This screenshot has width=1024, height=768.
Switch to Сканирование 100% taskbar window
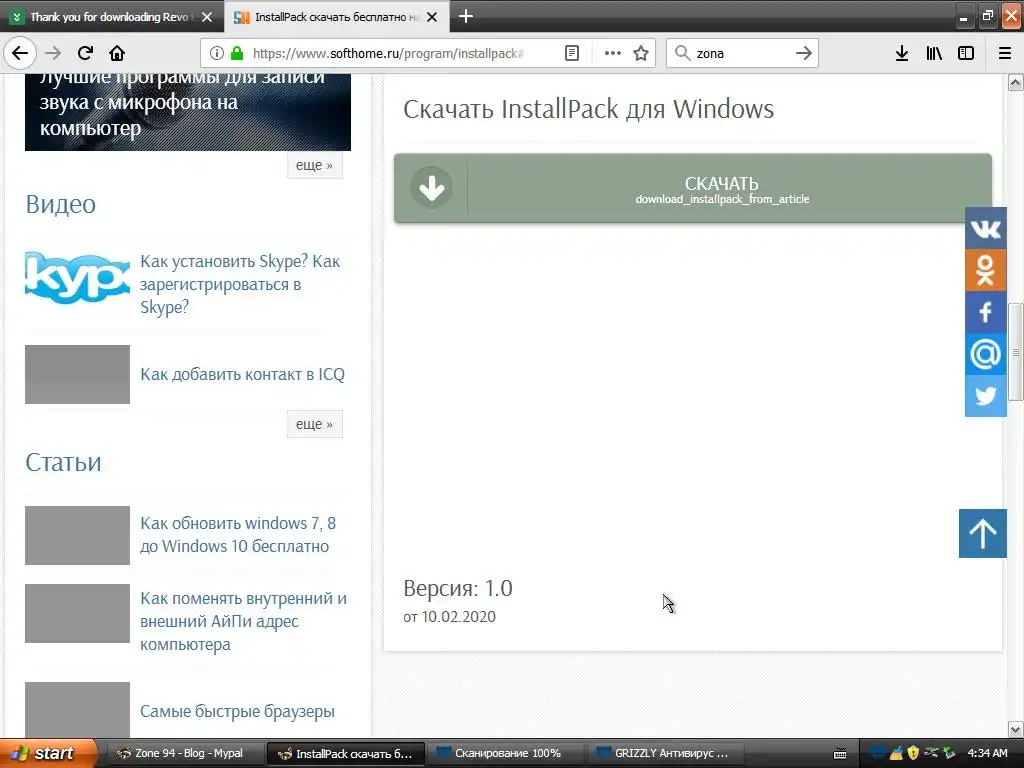tap(504, 753)
